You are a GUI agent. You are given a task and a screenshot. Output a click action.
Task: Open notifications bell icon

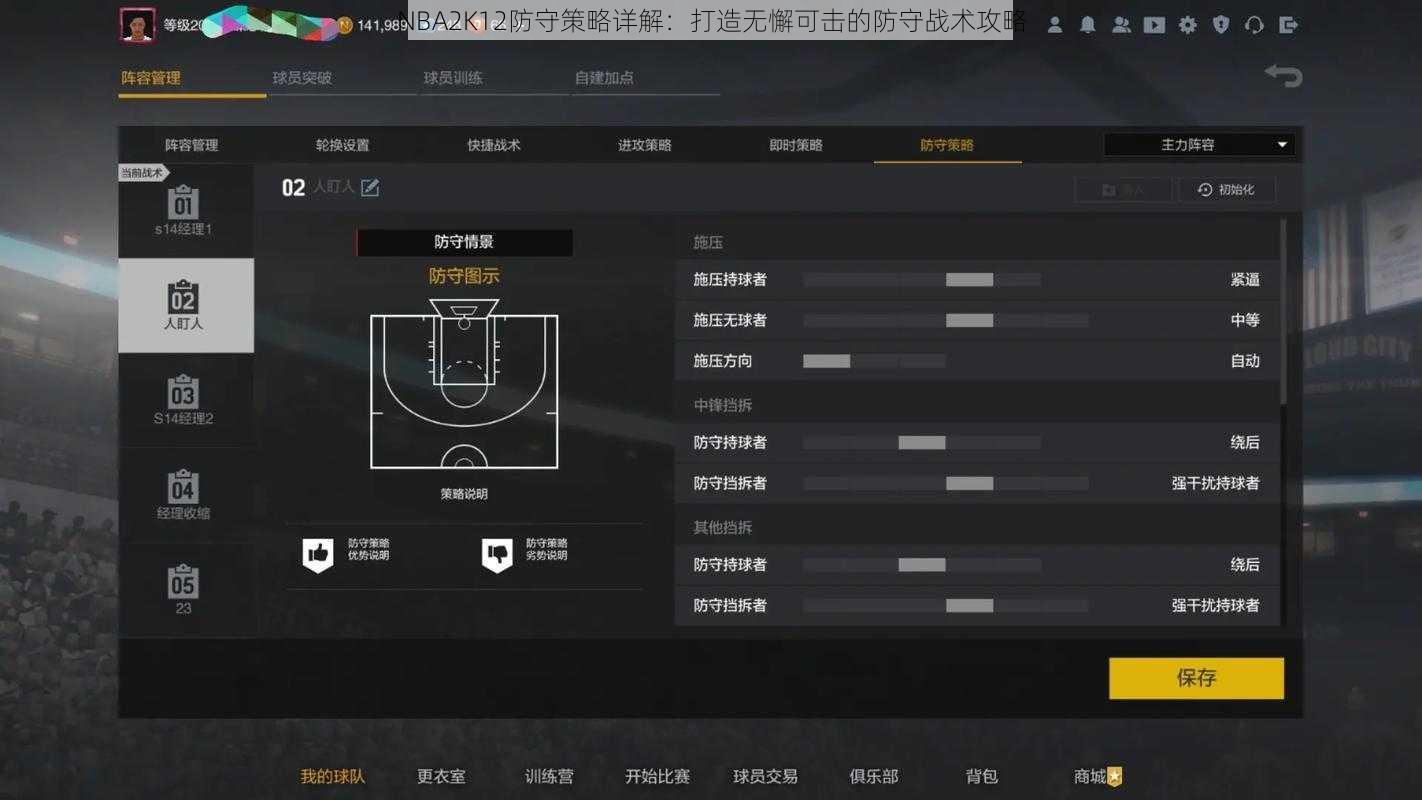click(x=1088, y=25)
